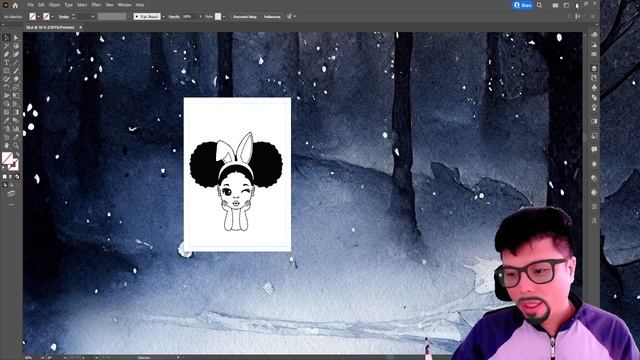Select the Gradient tool
This screenshot has height=360, width=640.
(x=16, y=112)
